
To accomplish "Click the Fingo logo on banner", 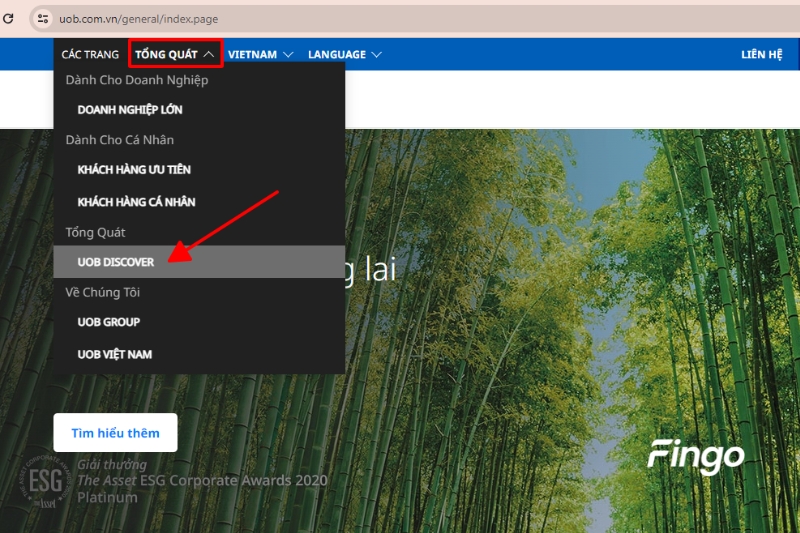I will click(696, 456).
